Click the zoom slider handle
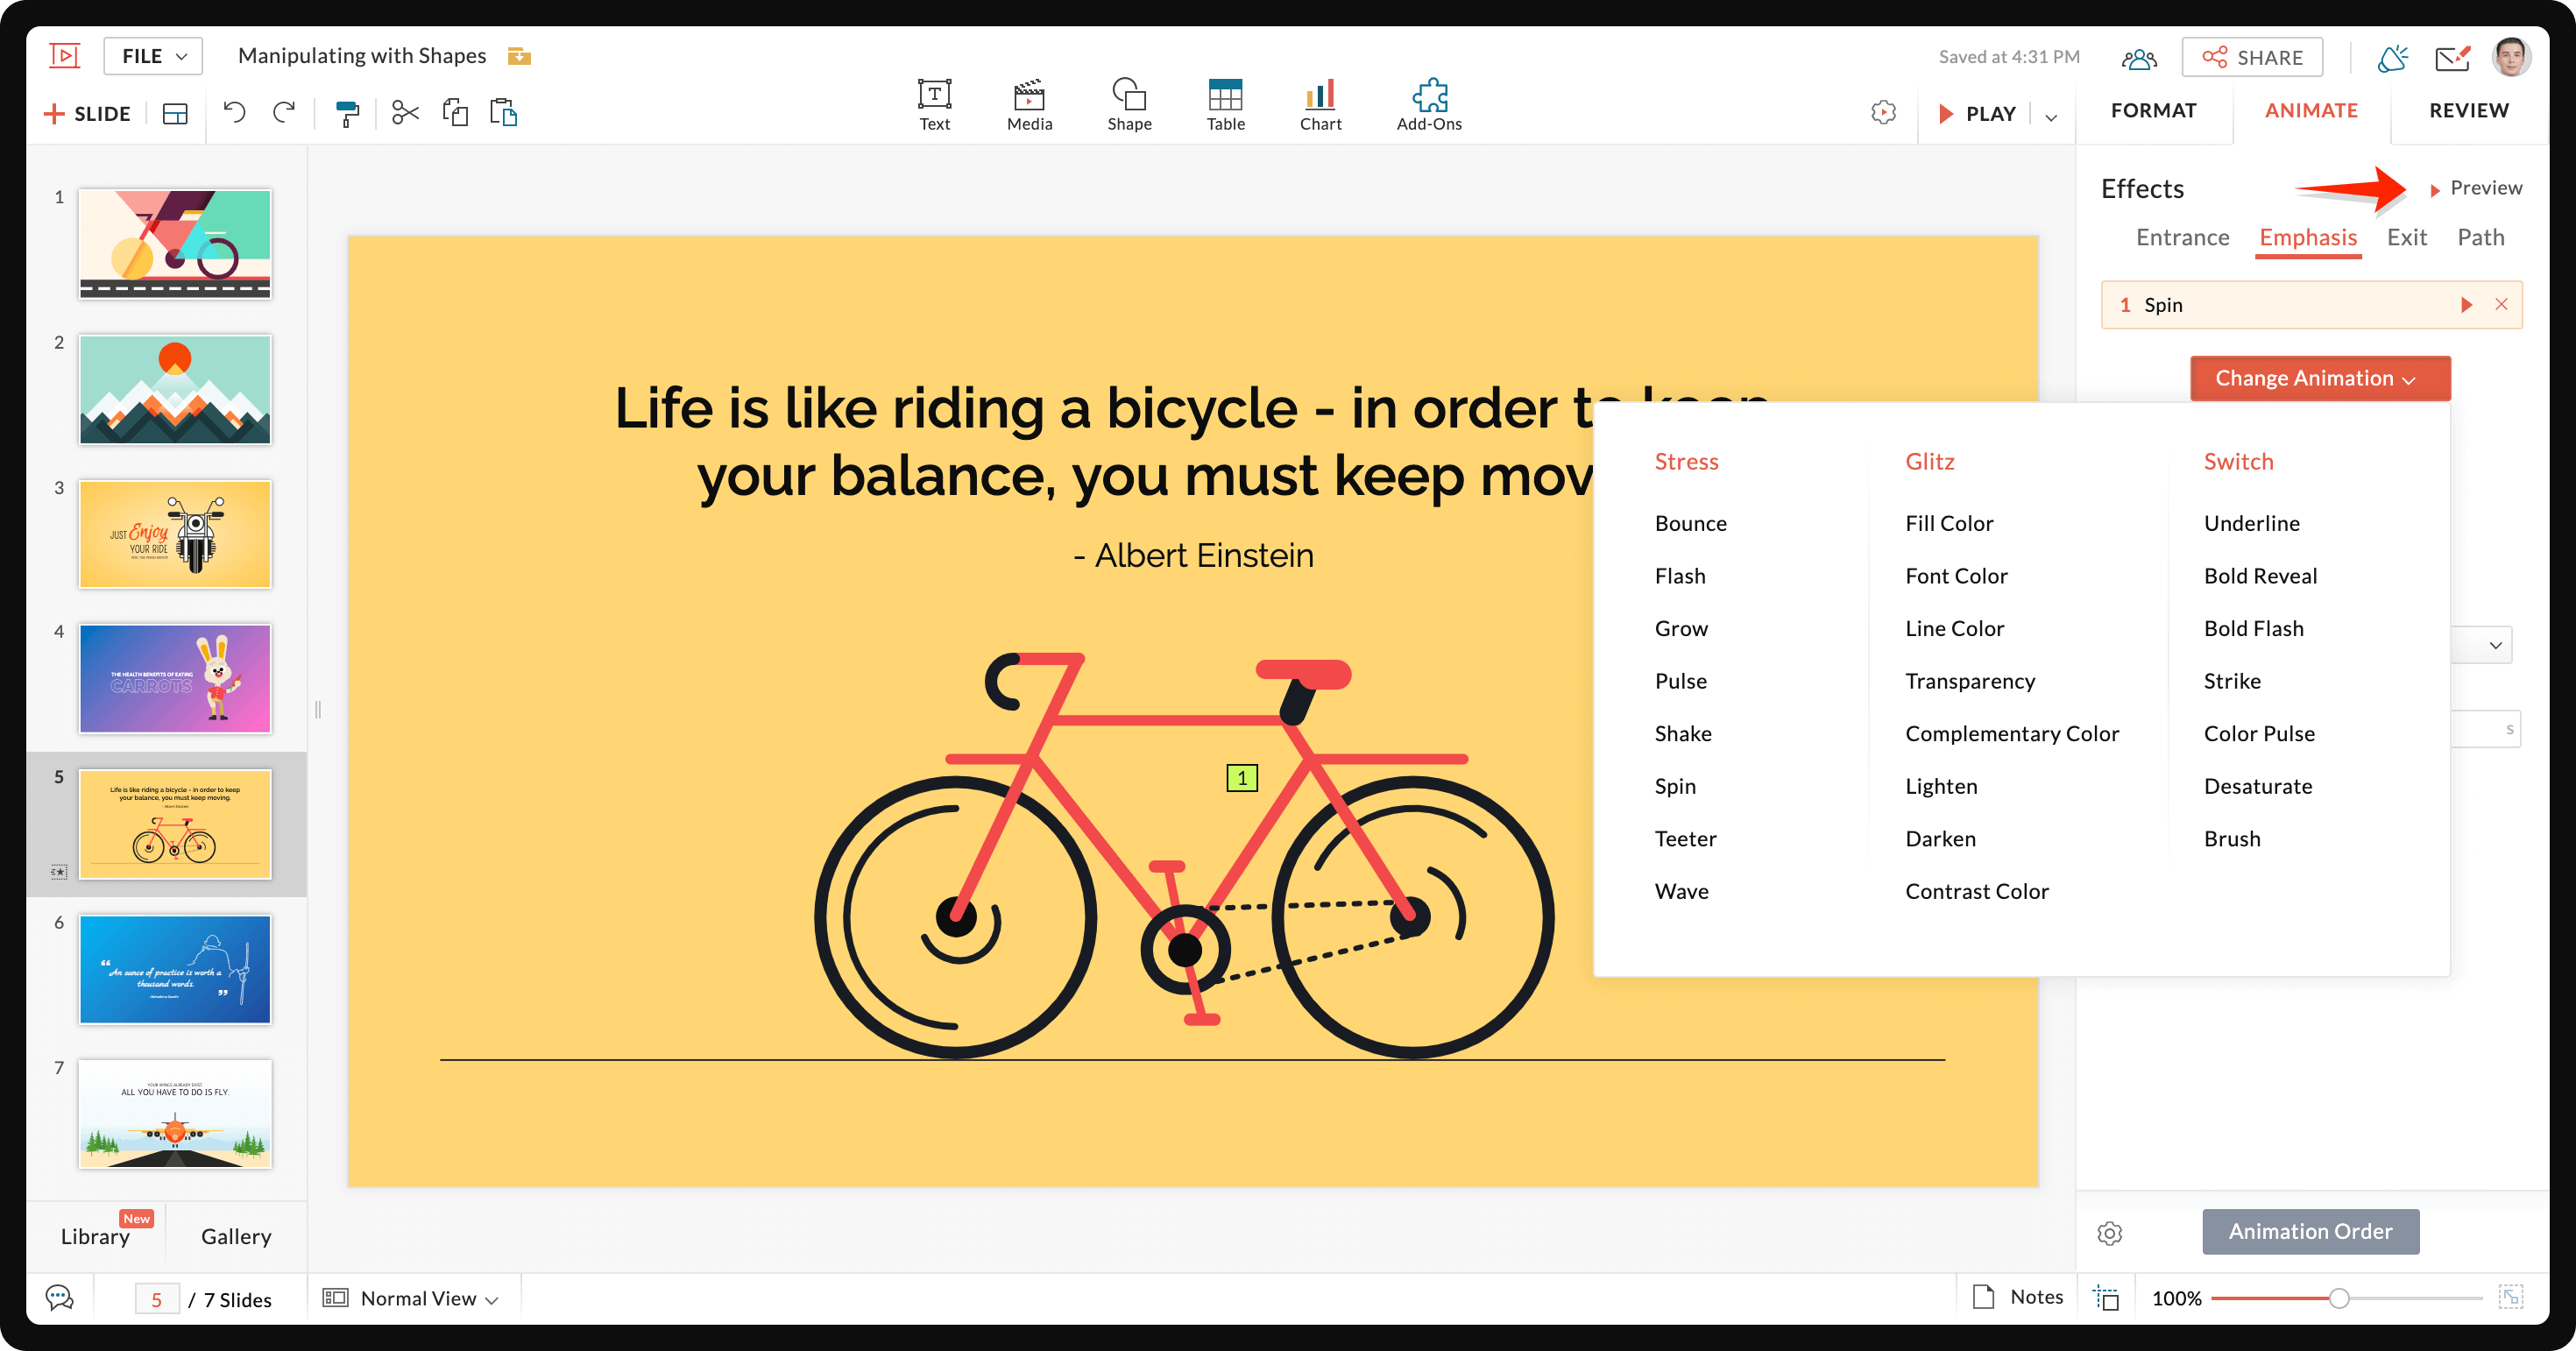Screen dimensions: 2576x1351 [x=2338, y=1298]
